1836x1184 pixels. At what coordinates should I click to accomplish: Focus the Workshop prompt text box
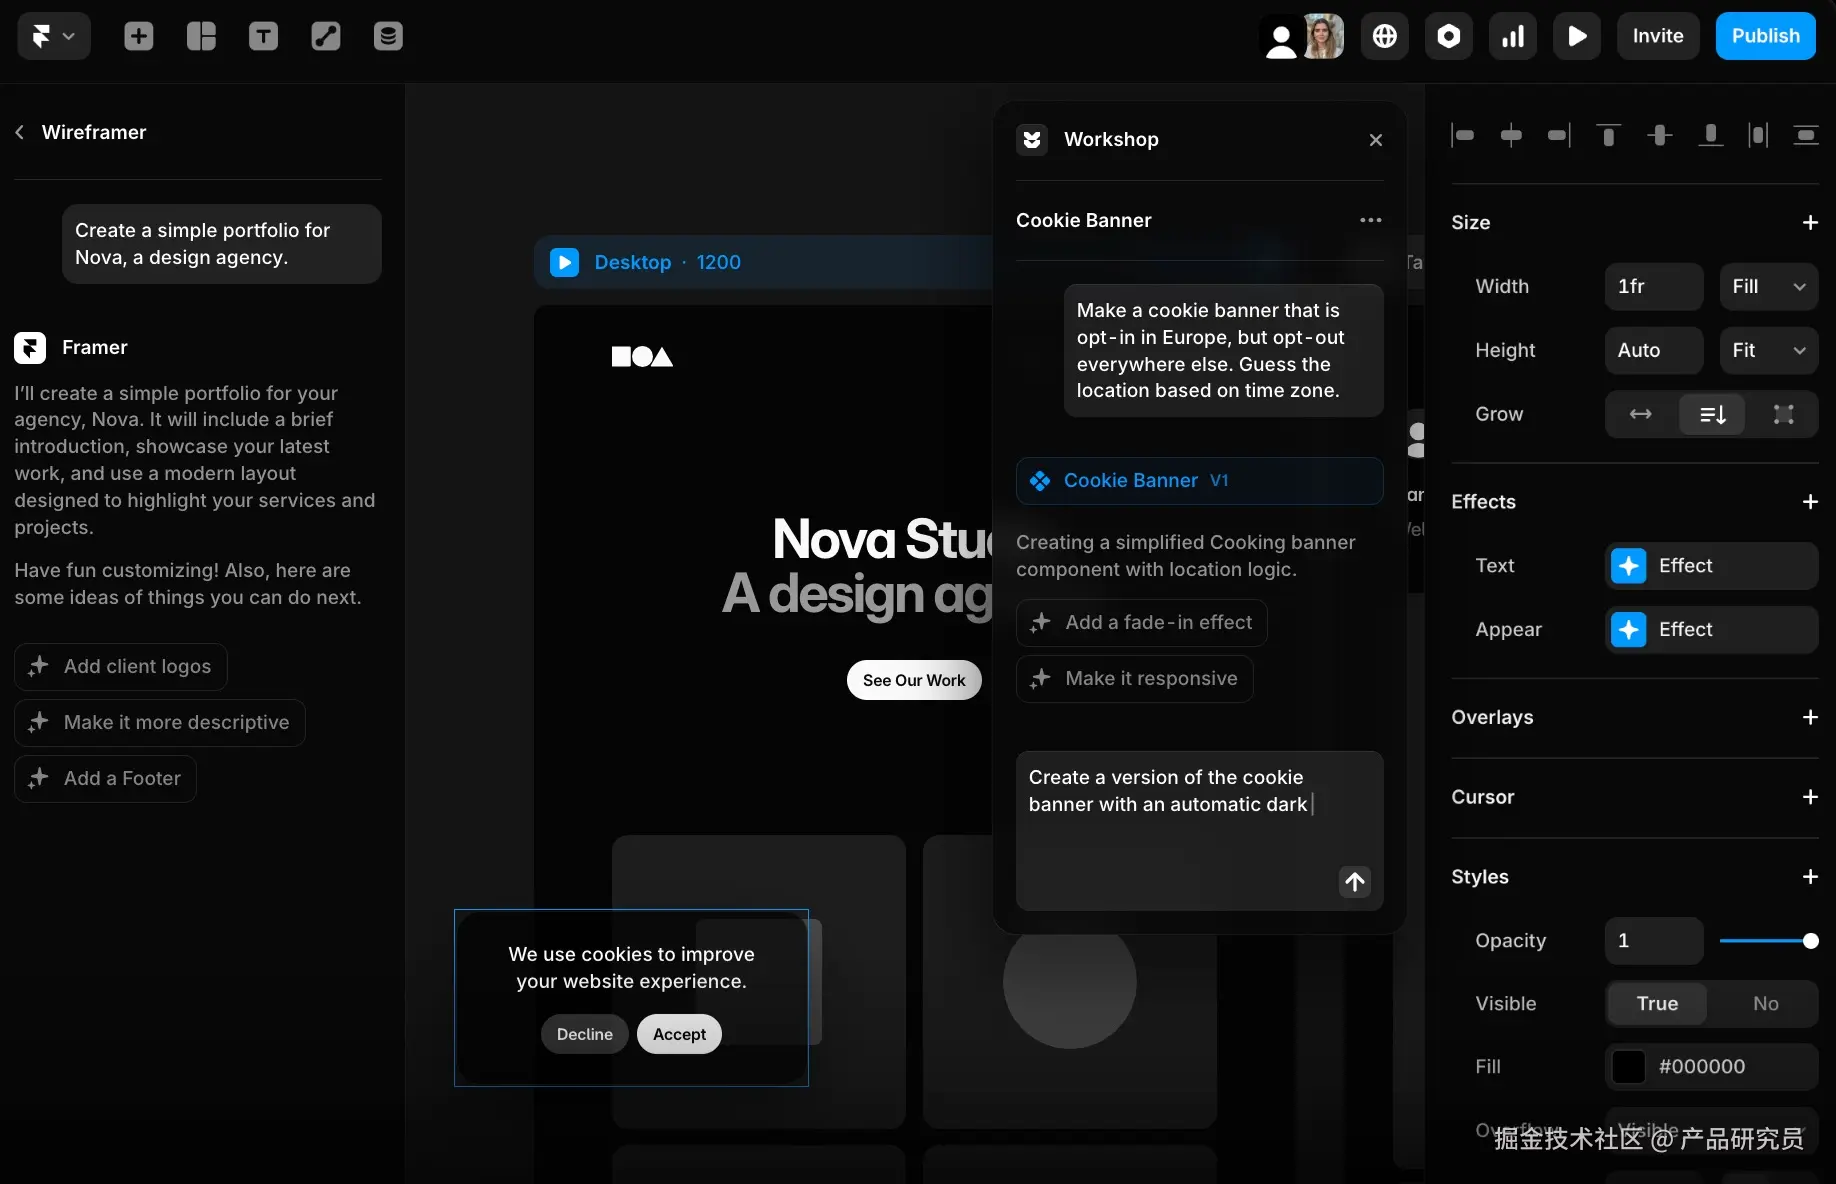pyautogui.click(x=1200, y=831)
